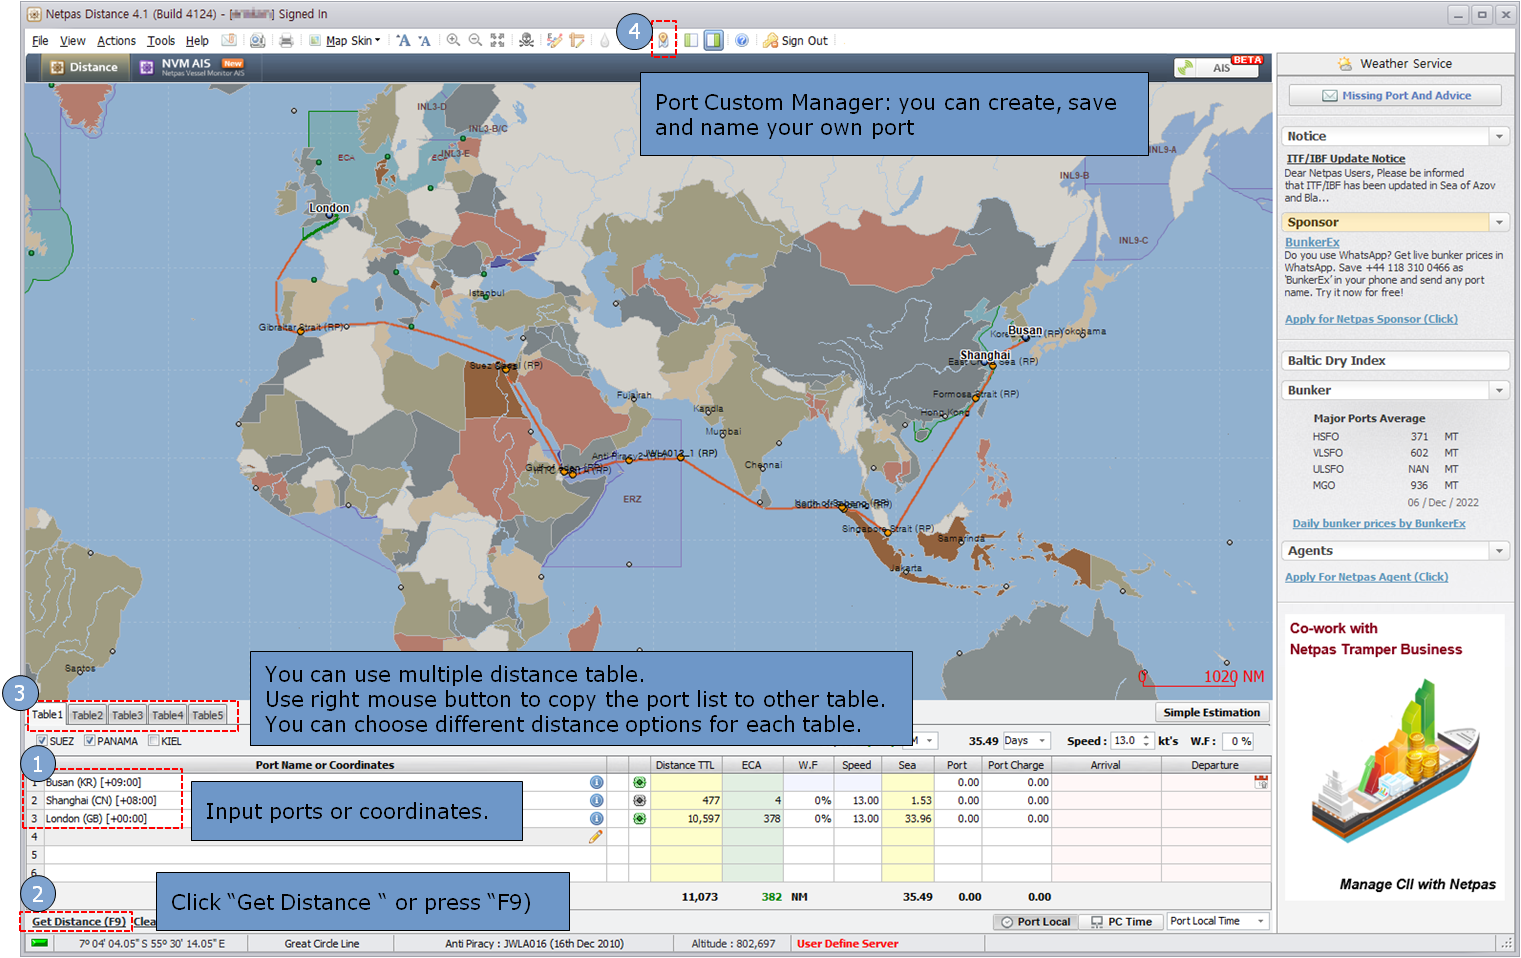The height and width of the screenshot is (958, 1521).
Task: Open the Baltic Dry Index panel
Action: [x=1395, y=361]
